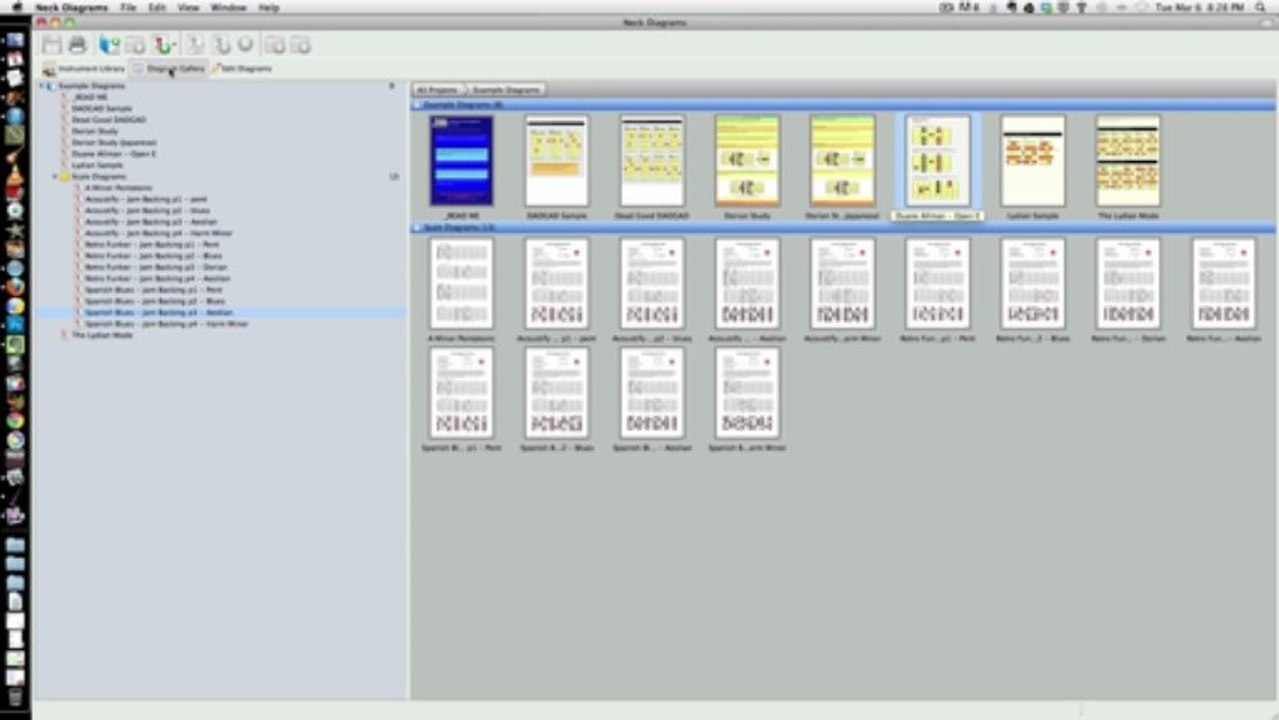Open the Trash in the dock
The height and width of the screenshot is (720, 1279).
click(15, 697)
